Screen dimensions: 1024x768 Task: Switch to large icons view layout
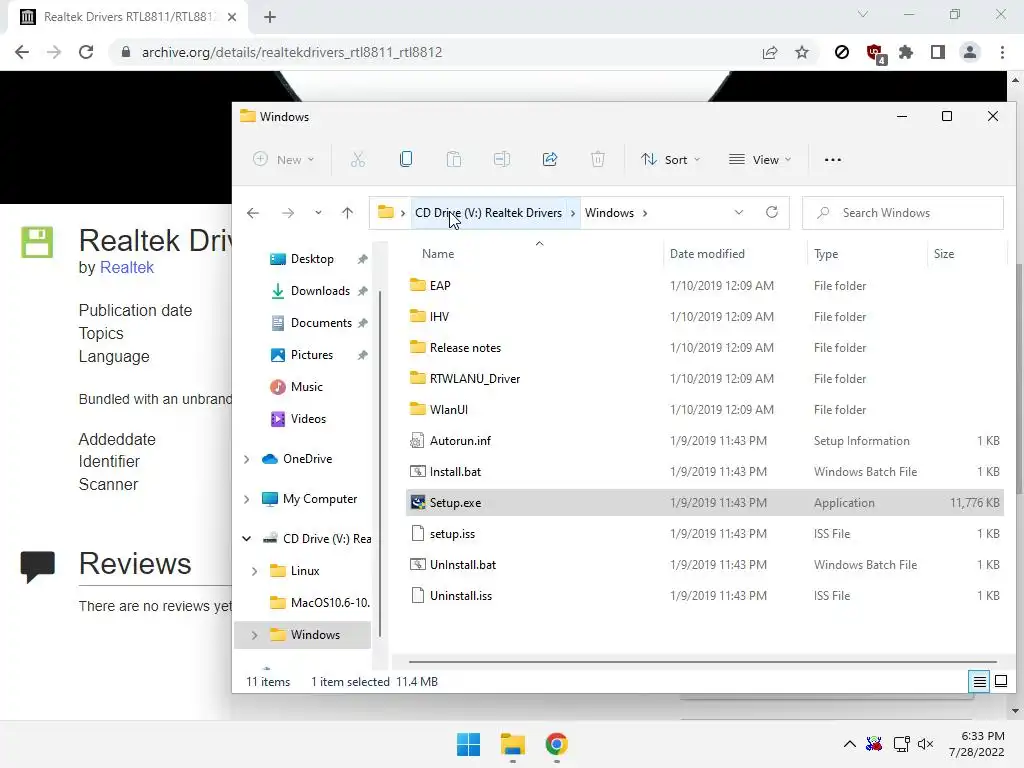pos(1000,682)
